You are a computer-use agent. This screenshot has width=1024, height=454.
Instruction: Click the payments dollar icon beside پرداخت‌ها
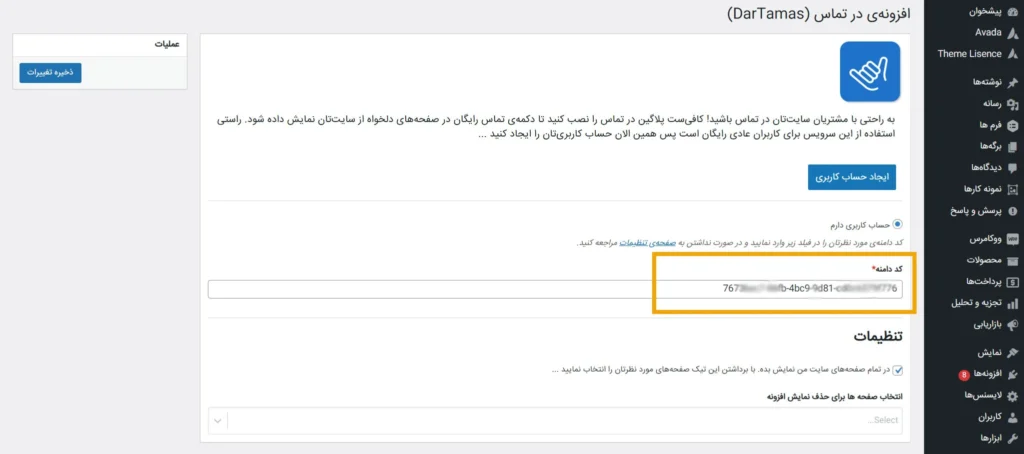tap(1012, 282)
